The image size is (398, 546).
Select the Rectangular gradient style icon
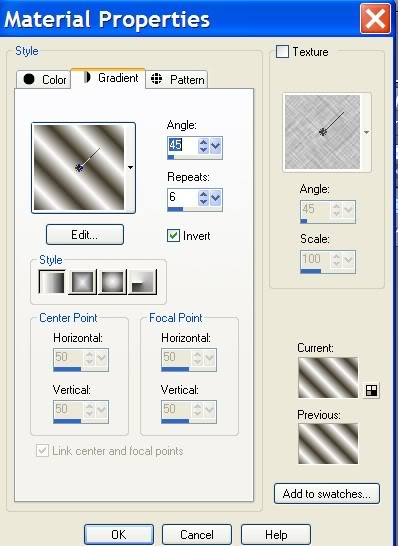83,282
